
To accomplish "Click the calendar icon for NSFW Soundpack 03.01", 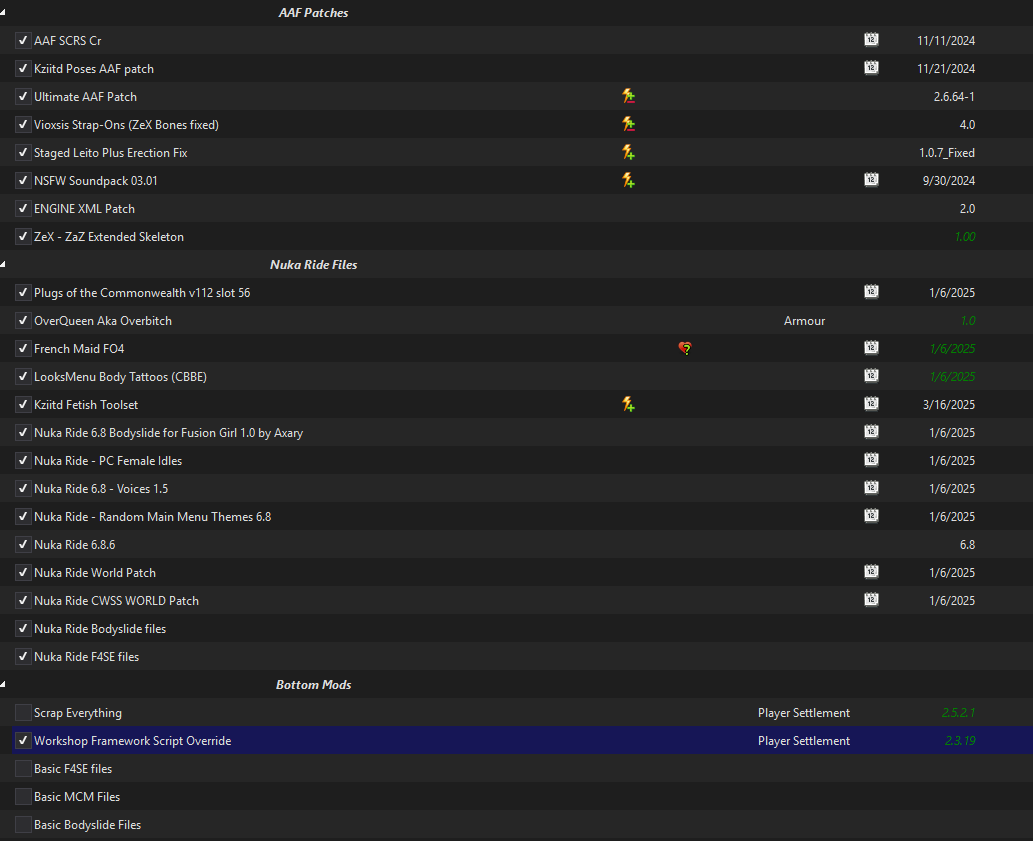I will tap(871, 179).
